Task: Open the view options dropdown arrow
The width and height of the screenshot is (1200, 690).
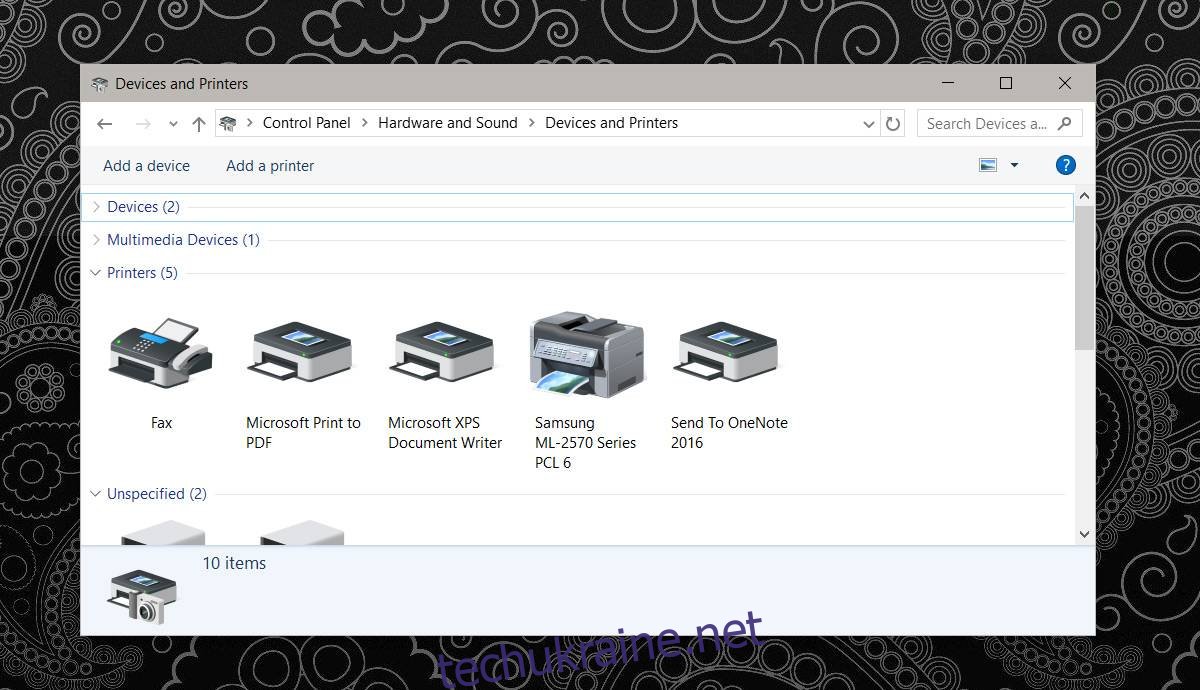Action: (1014, 165)
